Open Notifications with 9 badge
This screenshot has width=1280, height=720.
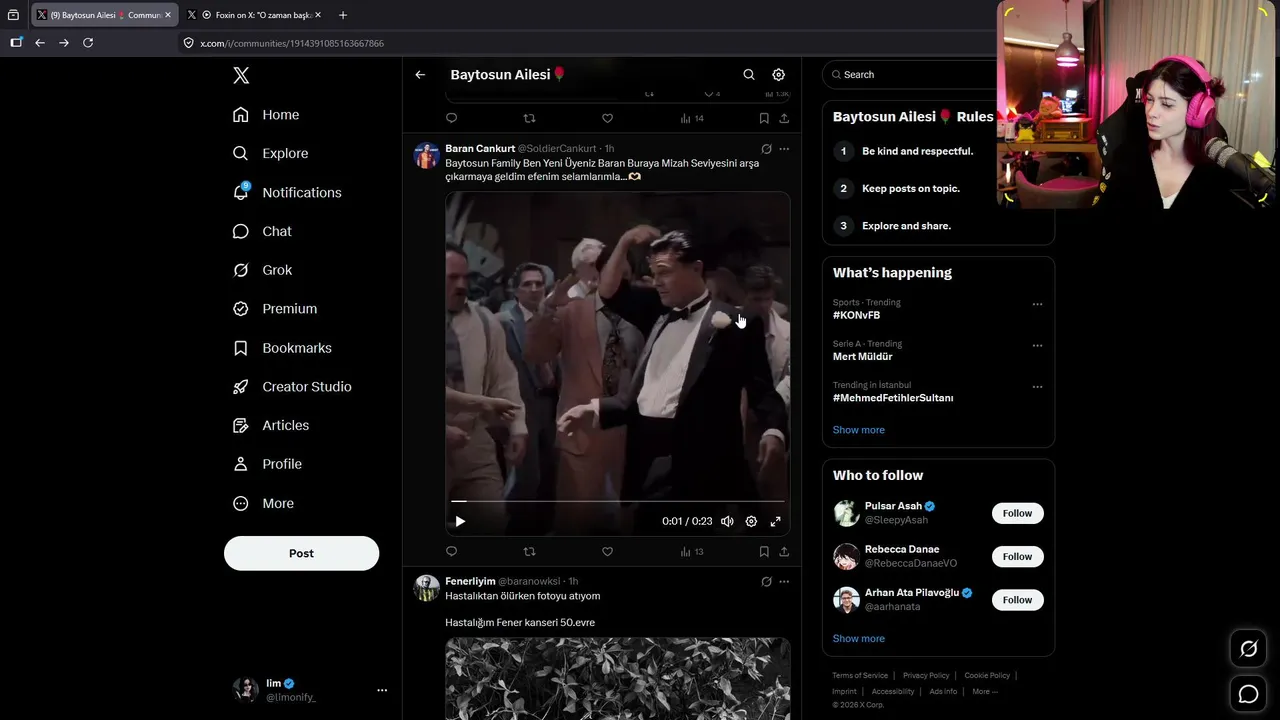coord(287,192)
